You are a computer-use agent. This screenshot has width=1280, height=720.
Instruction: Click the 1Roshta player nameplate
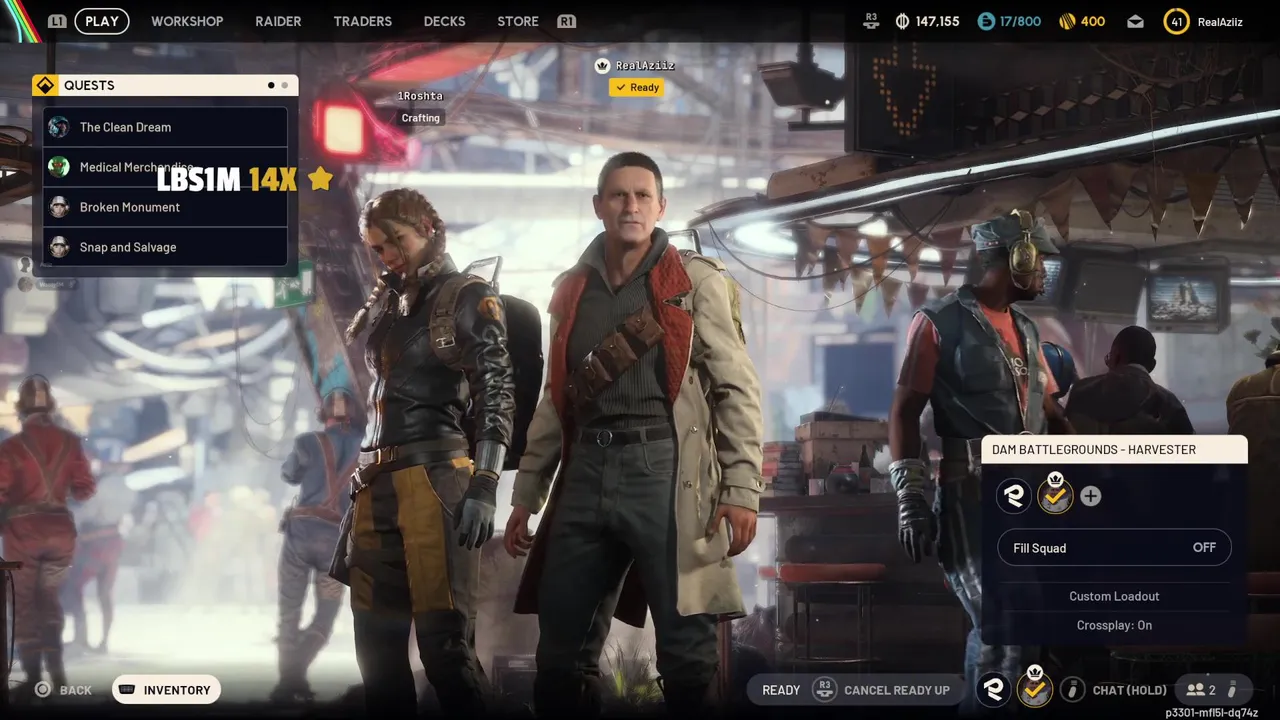(420, 96)
